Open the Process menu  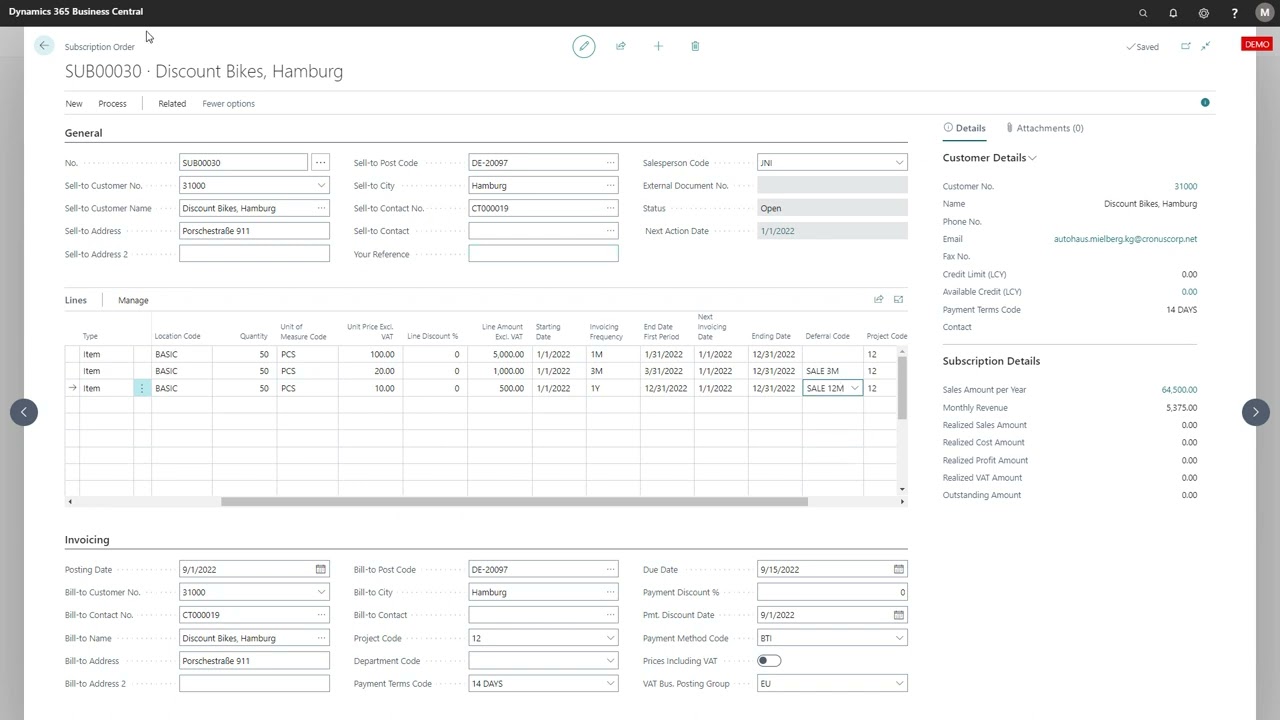[x=112, y=103]
